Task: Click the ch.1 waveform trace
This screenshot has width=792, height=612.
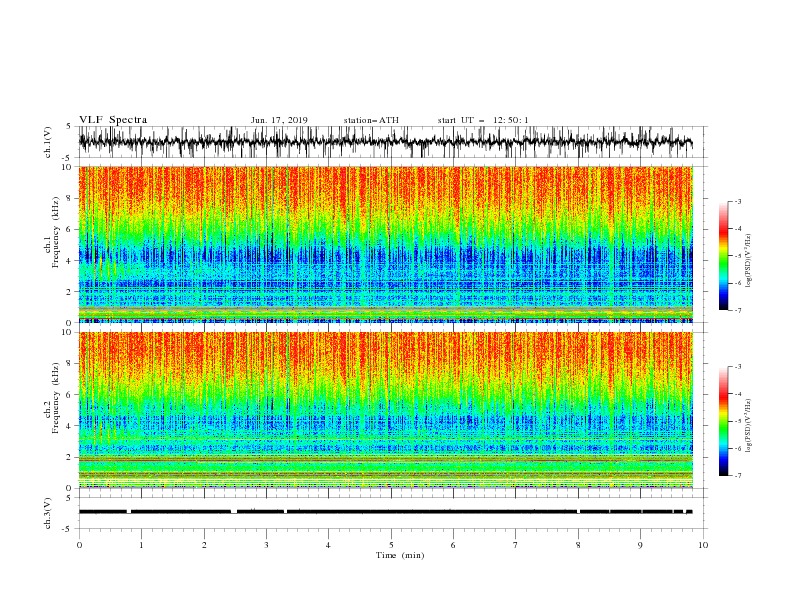Action: 385,142
